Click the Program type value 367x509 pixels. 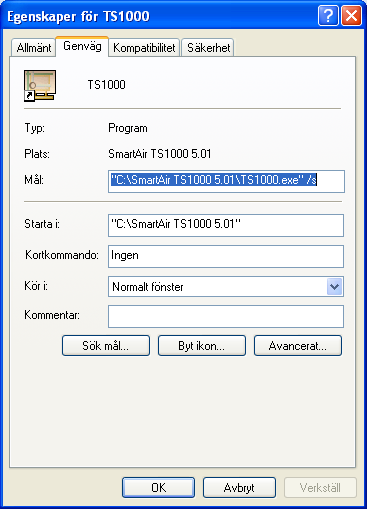point(128,128)
